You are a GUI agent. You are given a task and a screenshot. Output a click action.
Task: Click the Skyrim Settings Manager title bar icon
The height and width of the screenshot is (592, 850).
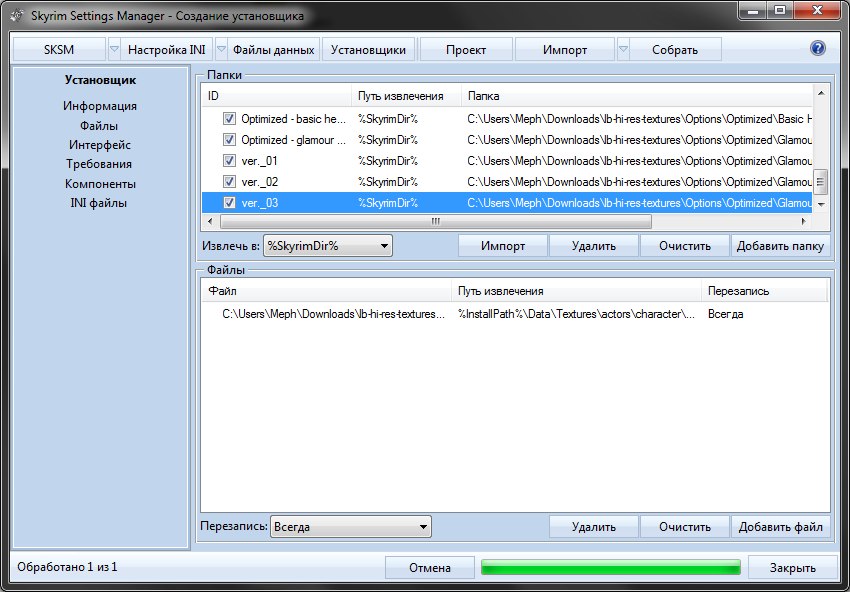pos(17,16)
